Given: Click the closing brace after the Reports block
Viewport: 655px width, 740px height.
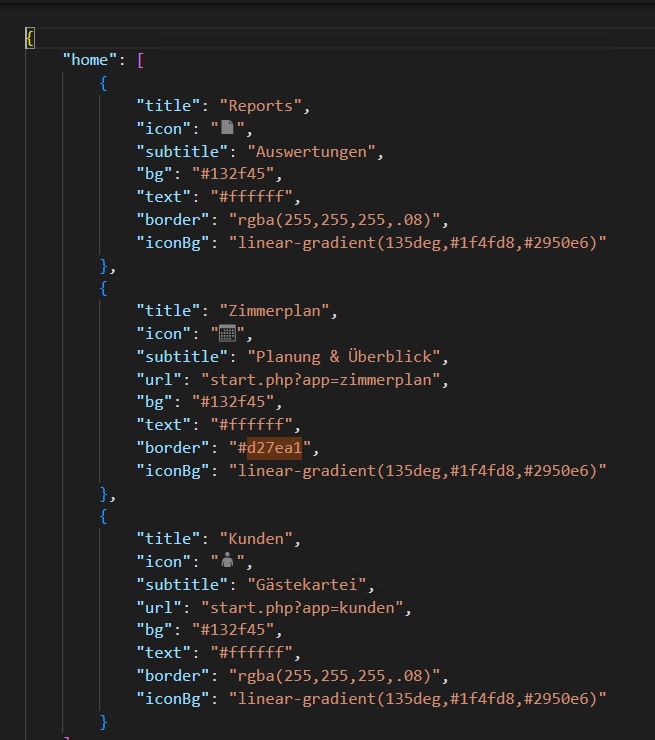Looking at the screenshot, I should click(x=104, y=266).
